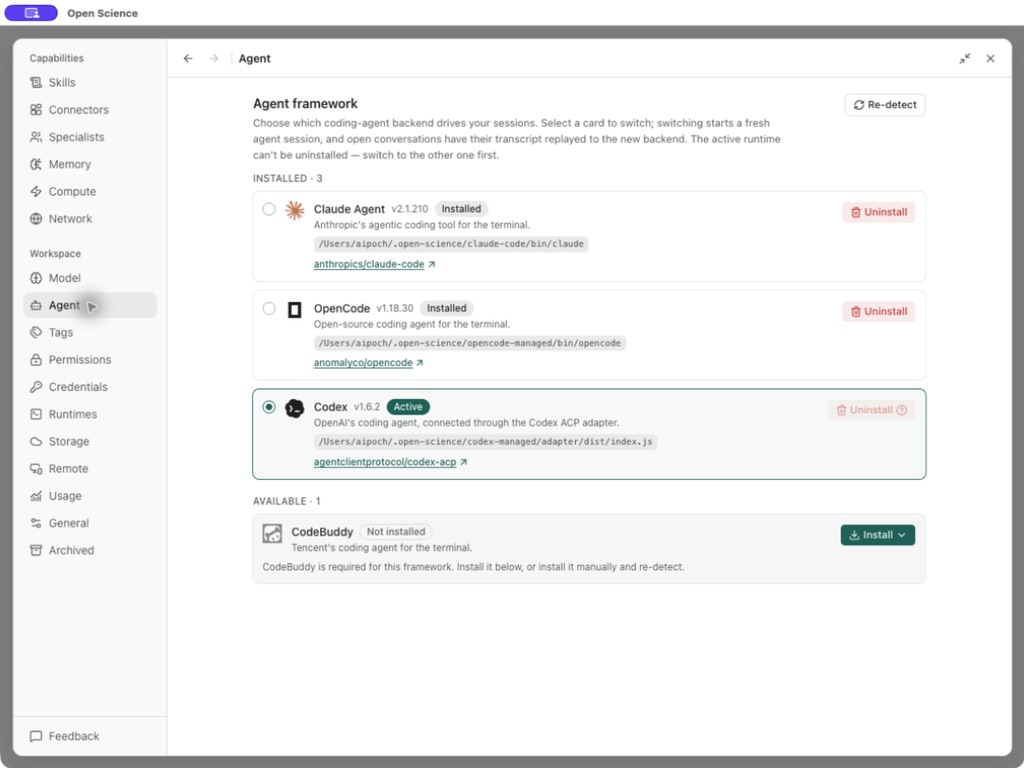Click the Not installed badge on CodeBuddy
The width and height of the screenshot is (1024, 768).
coord(396,532)
